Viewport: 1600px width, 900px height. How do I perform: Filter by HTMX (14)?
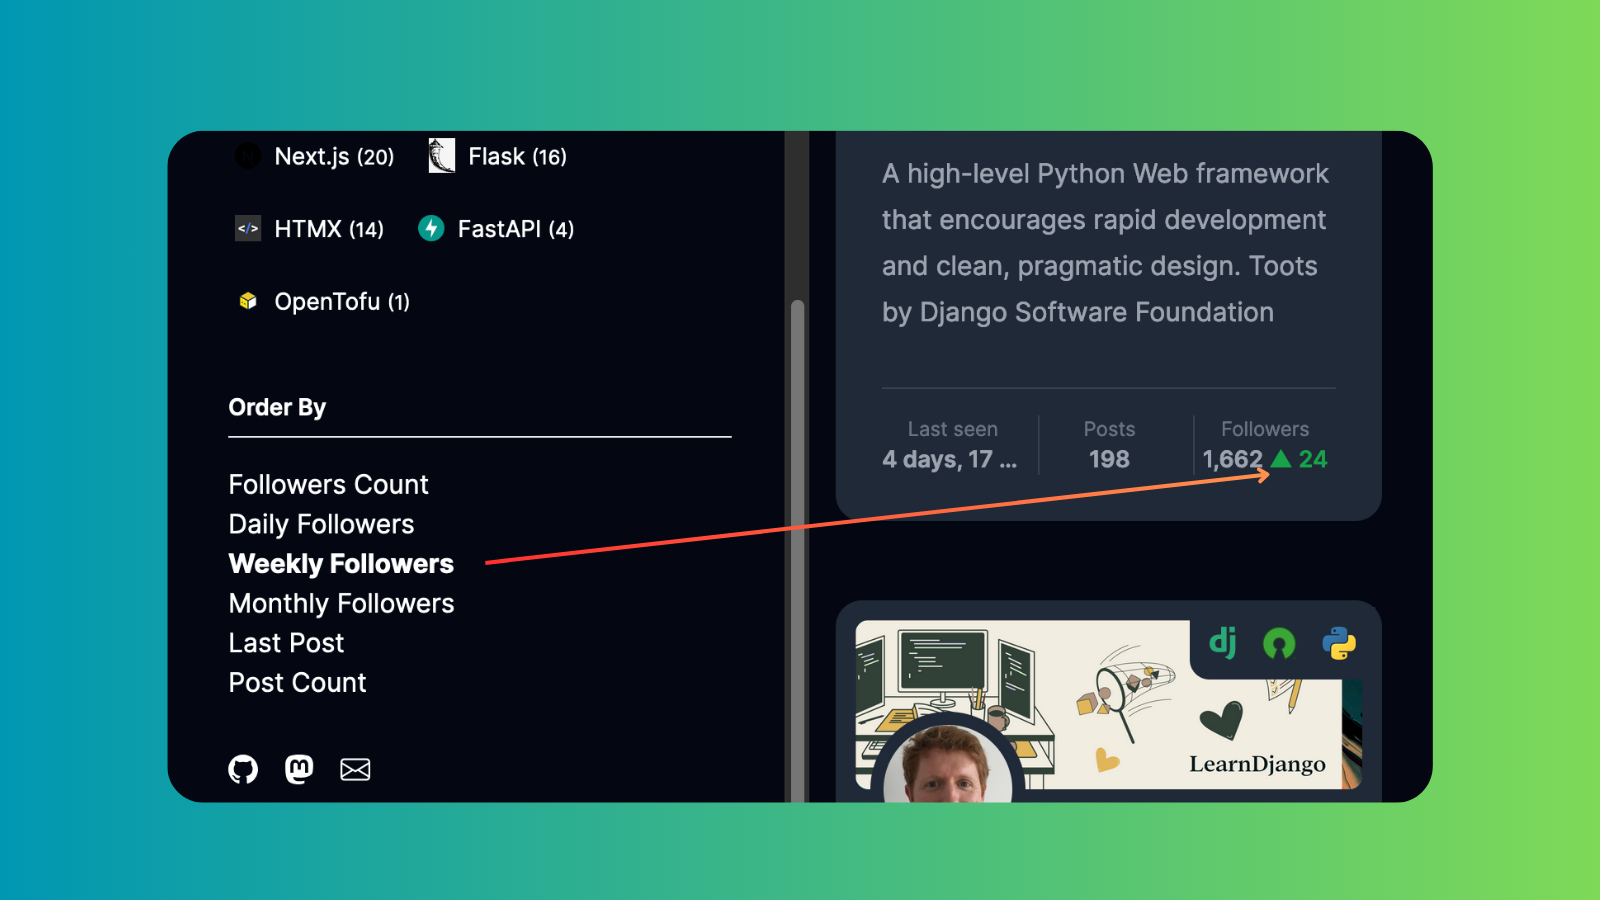tap(329, 229)
